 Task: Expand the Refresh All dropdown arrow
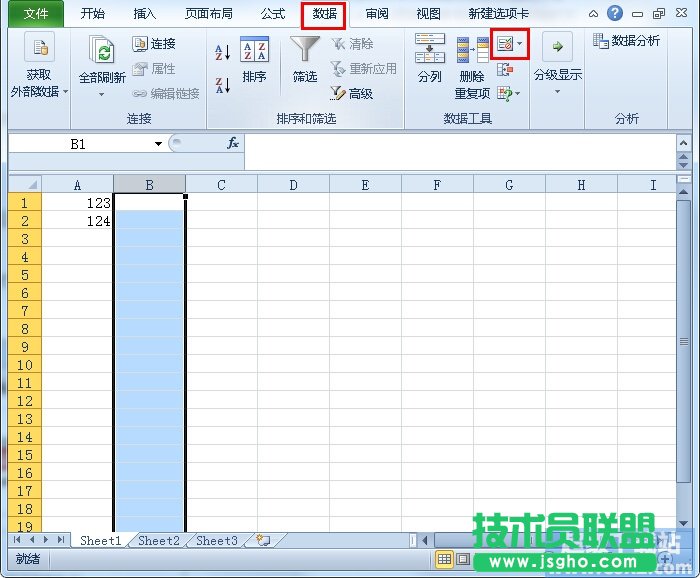click(102, 94)
